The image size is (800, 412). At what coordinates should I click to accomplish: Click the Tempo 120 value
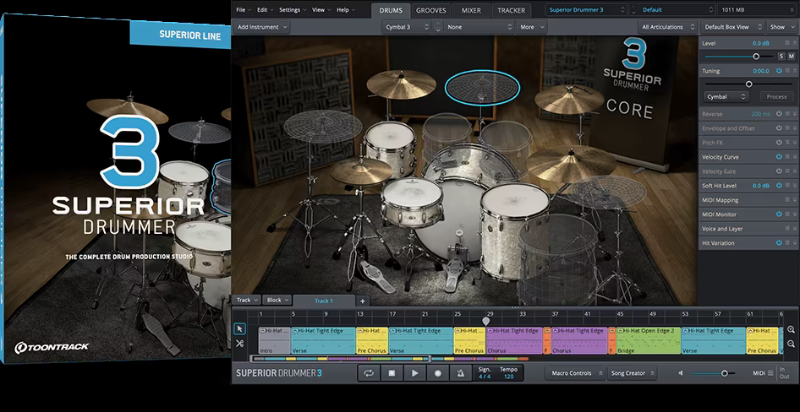pos(509,376)
